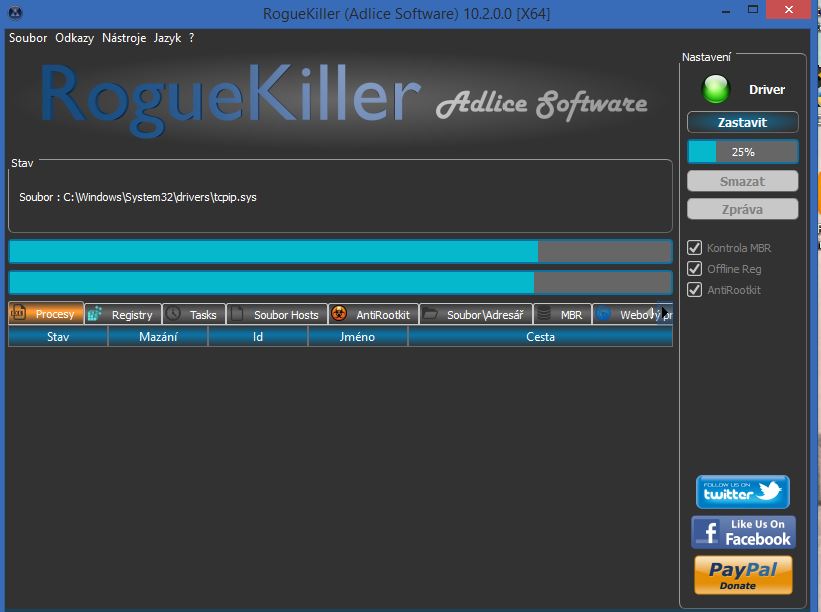
Task: Toggle the Offline Reg checkbox
Action: [x=694, y=269]
